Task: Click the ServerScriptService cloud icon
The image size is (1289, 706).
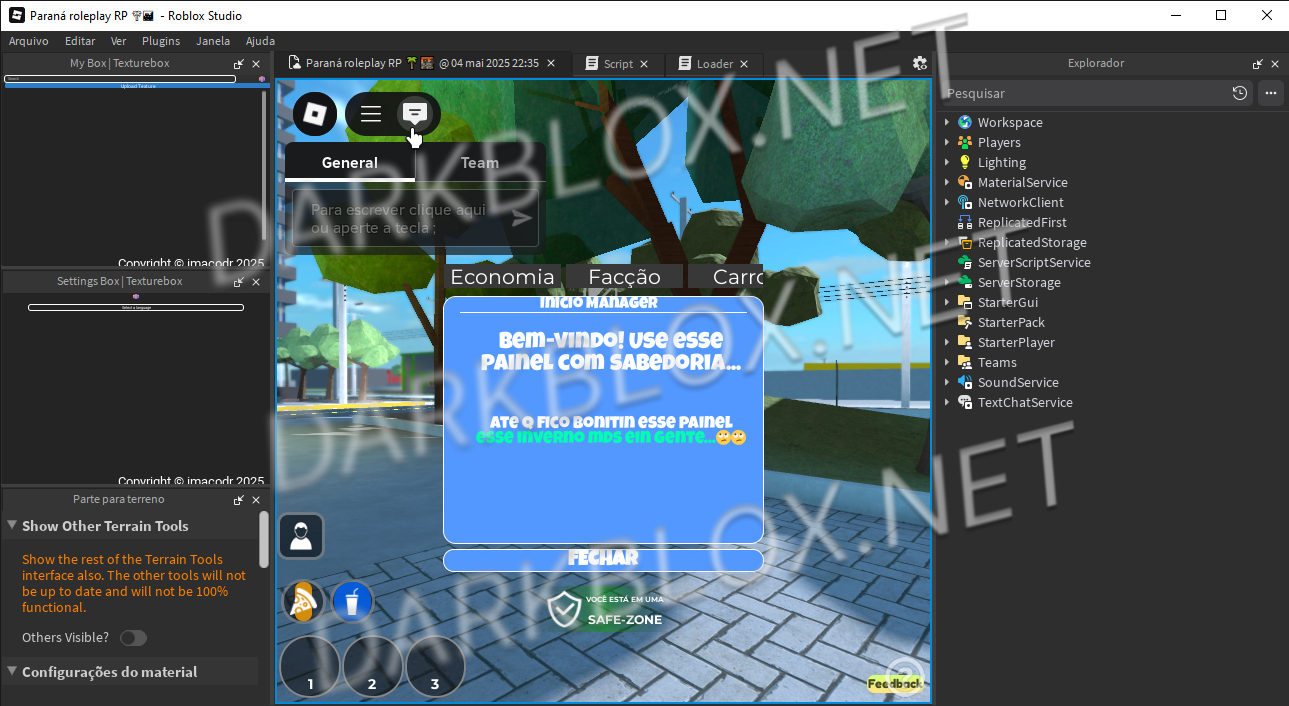Action: [x=965, y=262]
